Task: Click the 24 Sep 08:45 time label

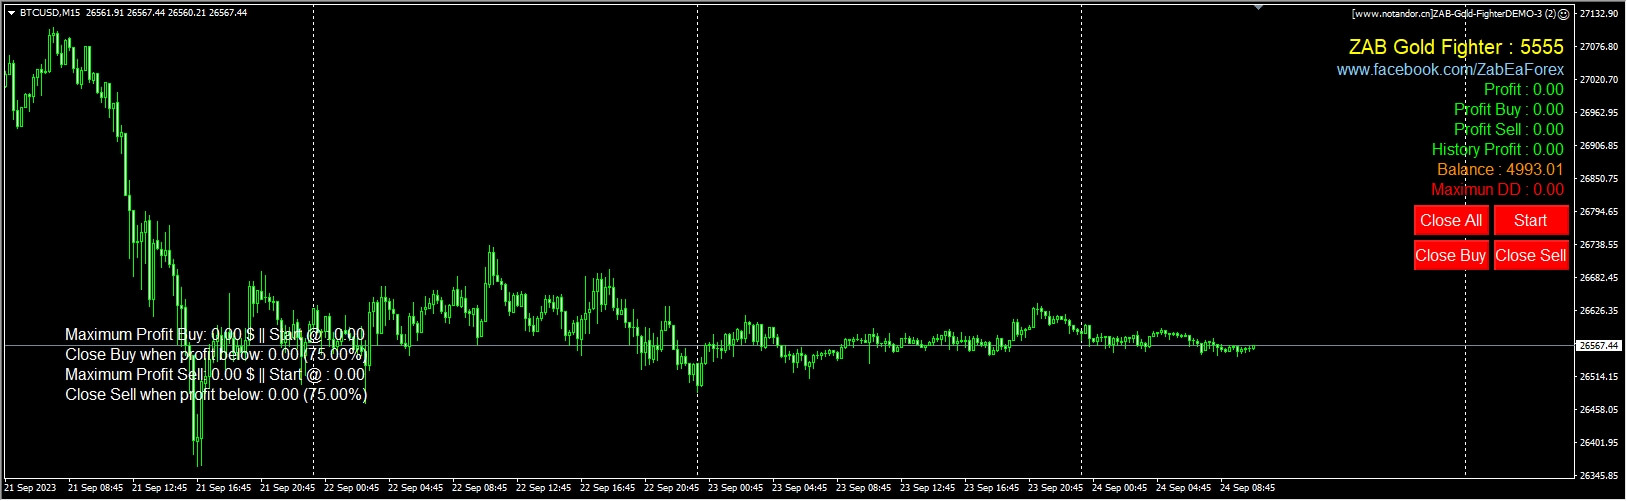Action: coord(1247,488)
